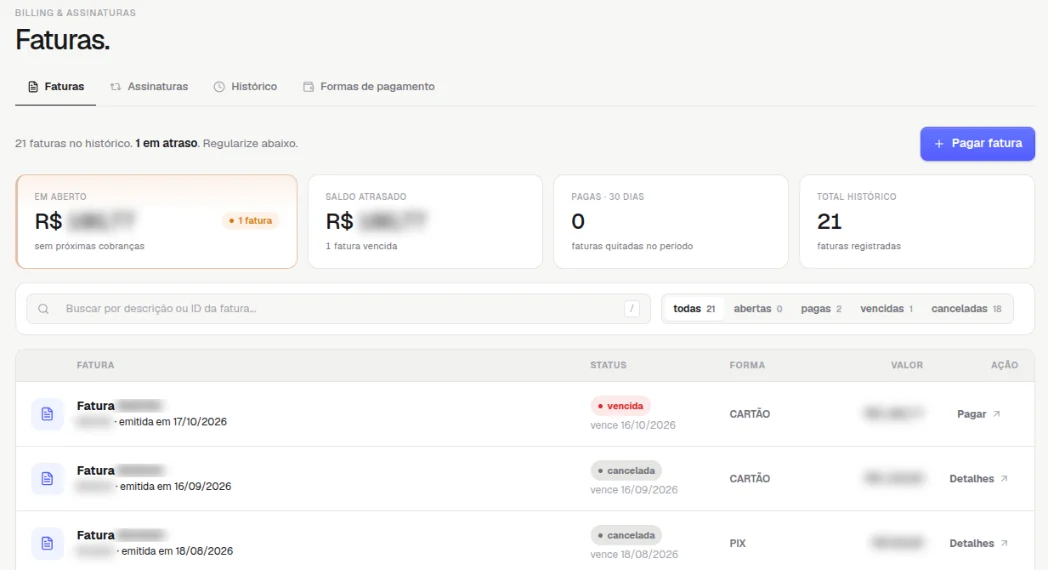Click the arrow icon next to Pagar
1048x570 pixels.
click(997, 414)
